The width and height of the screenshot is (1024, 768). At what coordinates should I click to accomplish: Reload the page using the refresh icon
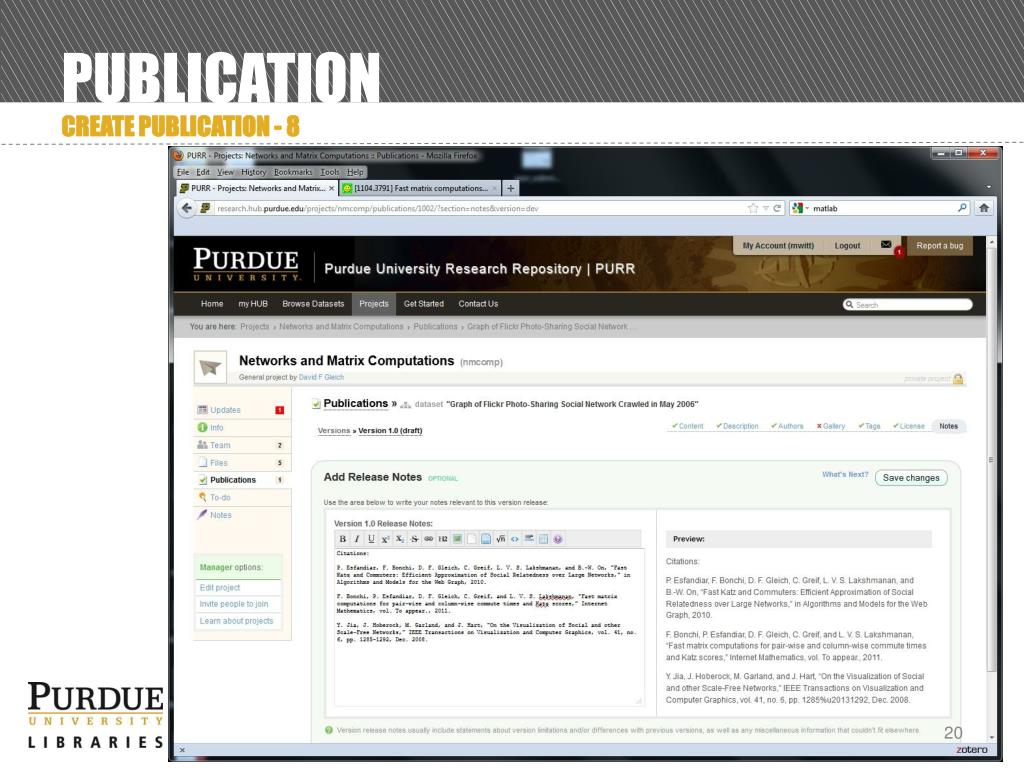tap(777, 208)
